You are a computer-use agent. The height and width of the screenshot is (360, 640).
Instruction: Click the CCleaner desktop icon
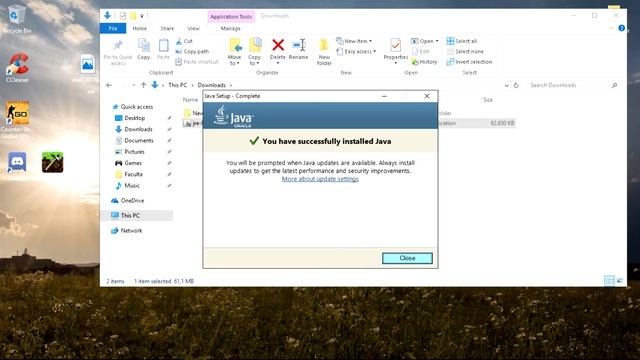coord(17,68)
